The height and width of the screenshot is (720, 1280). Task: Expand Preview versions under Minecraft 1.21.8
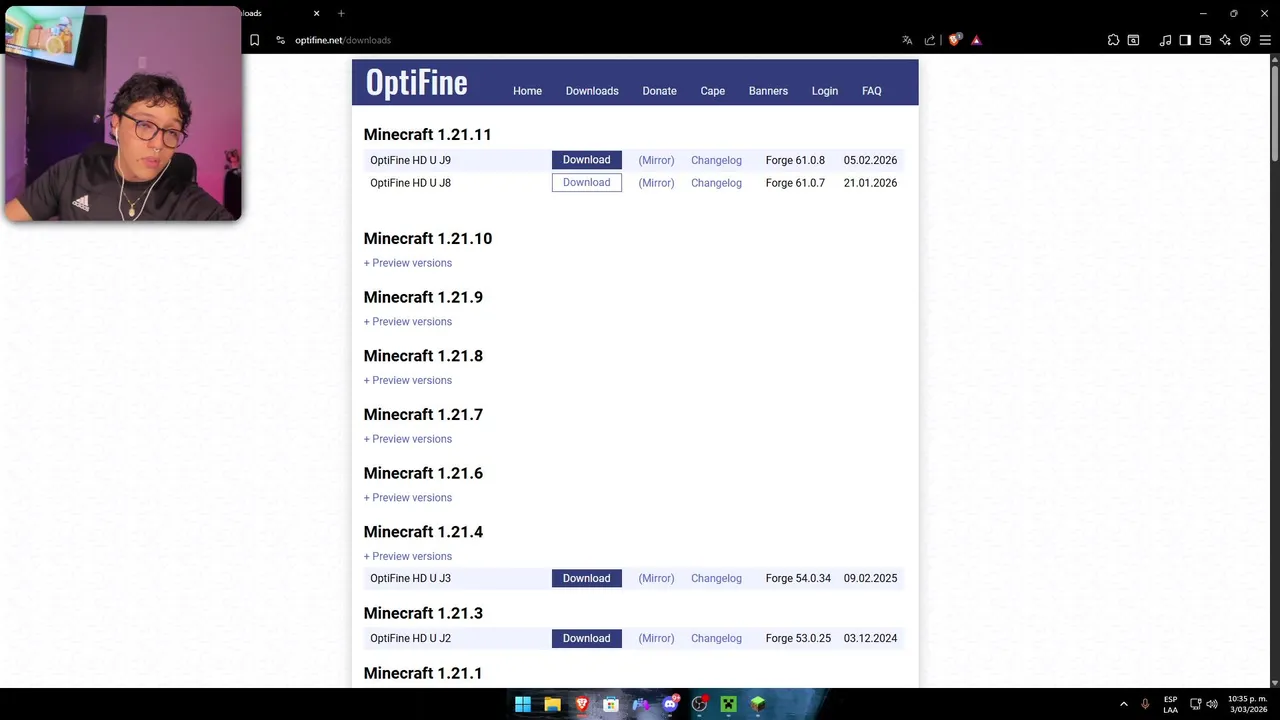408,380
